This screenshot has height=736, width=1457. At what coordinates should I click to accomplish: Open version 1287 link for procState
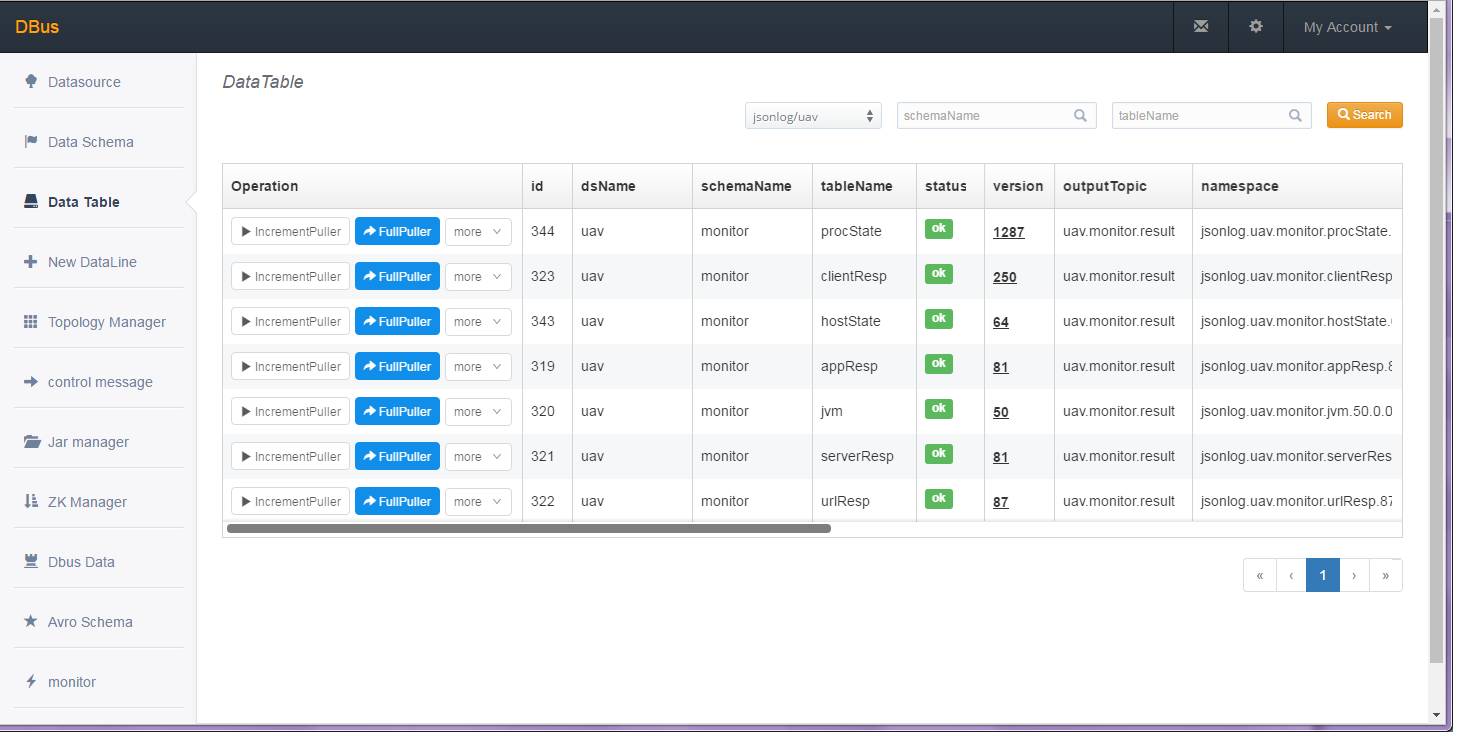1008,232
